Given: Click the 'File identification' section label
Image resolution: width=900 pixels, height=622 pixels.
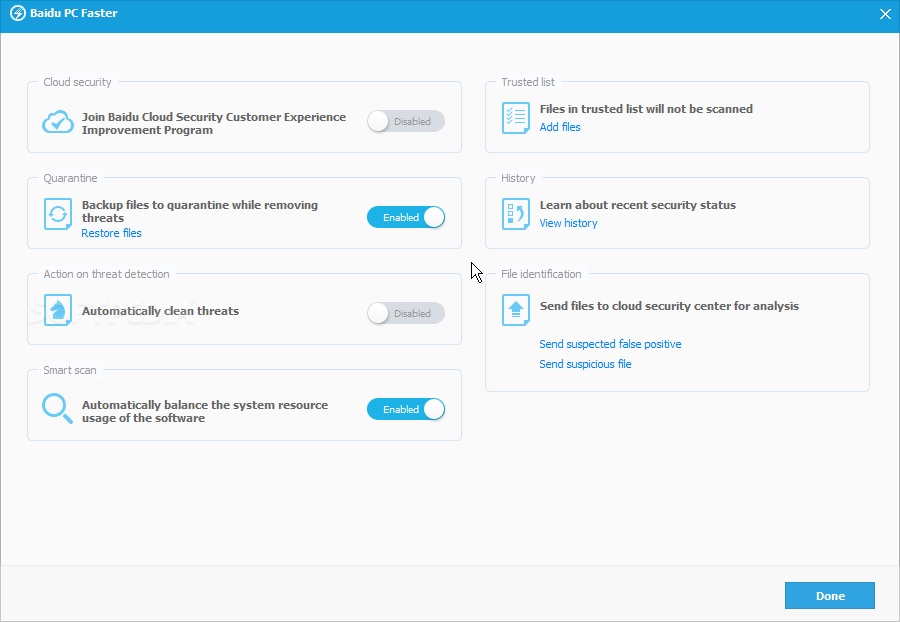Looking at the screenshot, I should point(541,274).
